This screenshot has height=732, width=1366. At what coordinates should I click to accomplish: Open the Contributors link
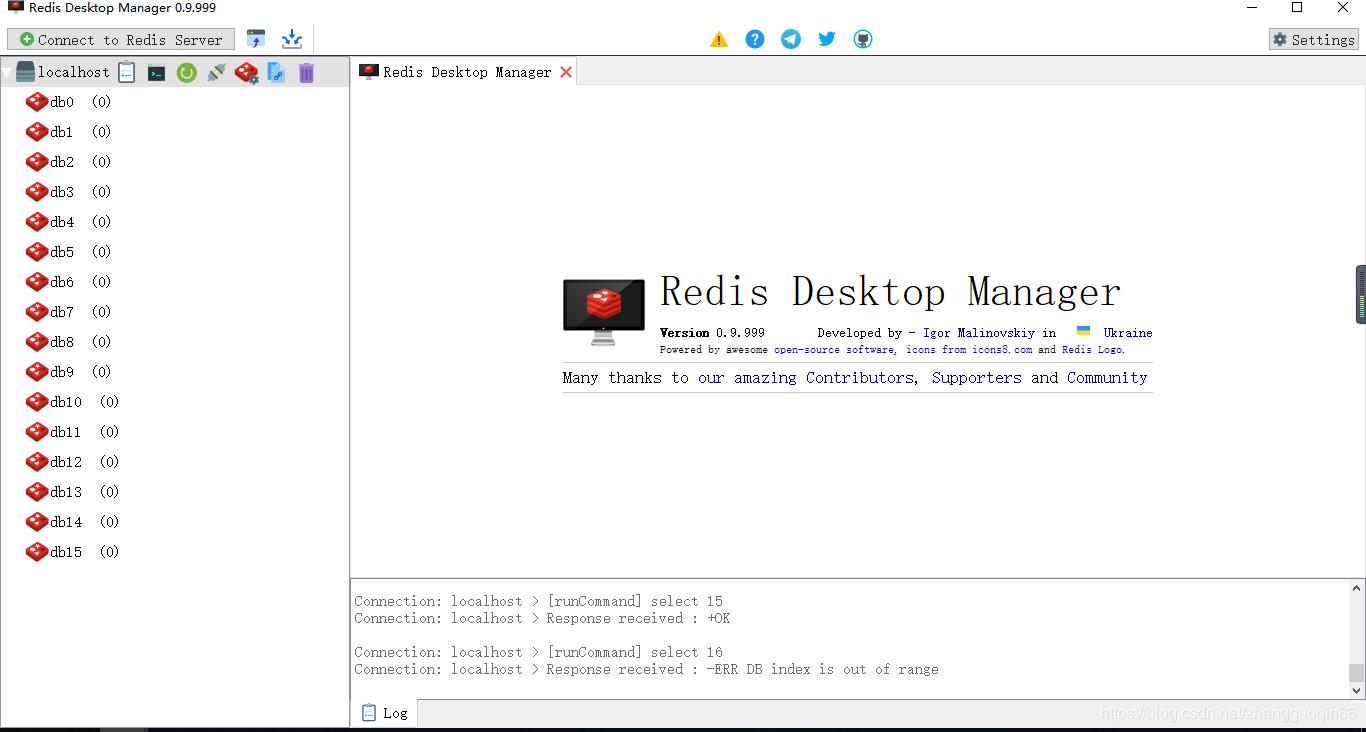(x=860, y=378)
